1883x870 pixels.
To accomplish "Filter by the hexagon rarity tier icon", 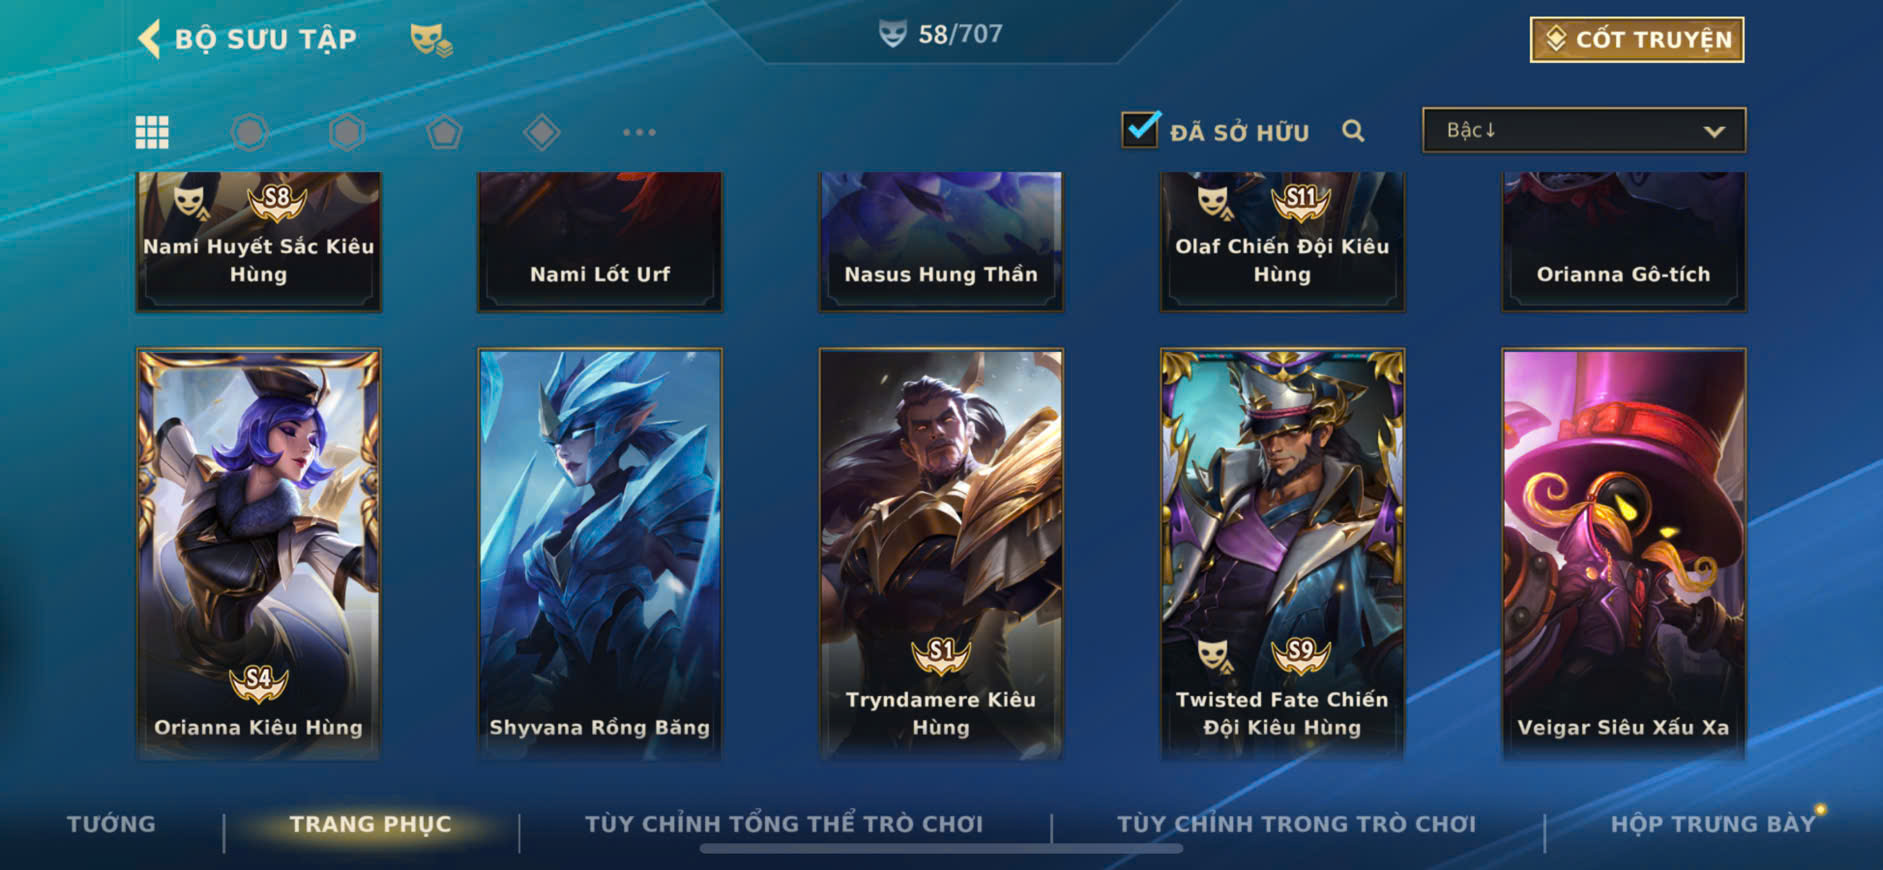I will (347, 132).
